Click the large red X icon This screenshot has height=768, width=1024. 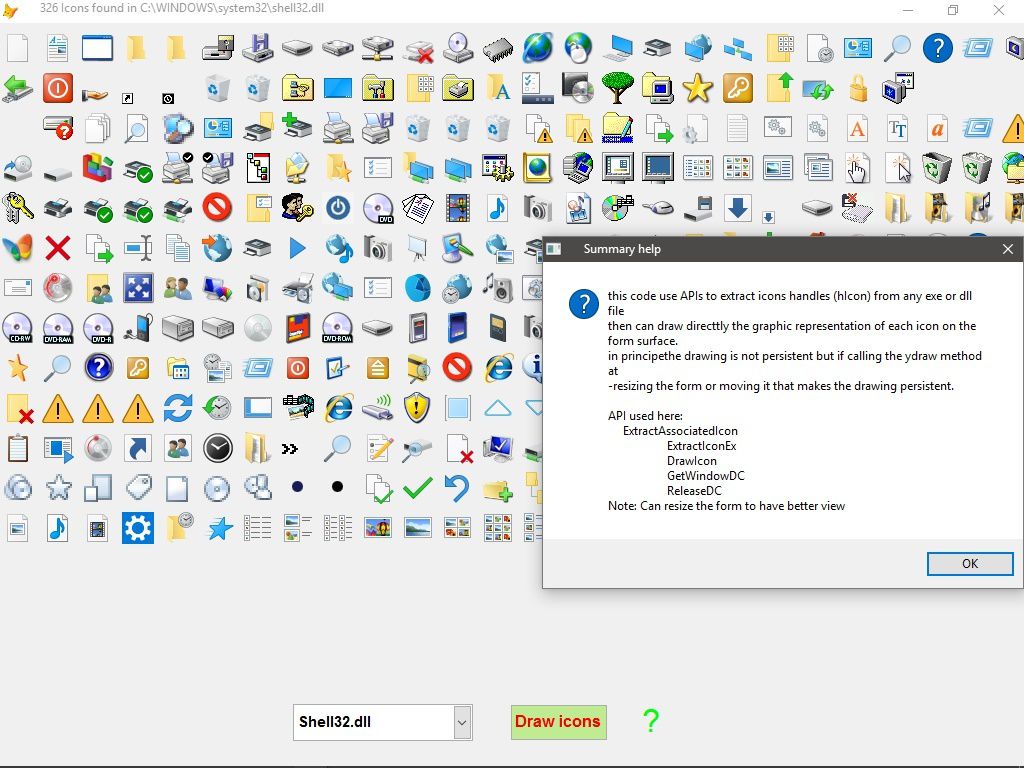pyautogui.click(x=57, y=248)
